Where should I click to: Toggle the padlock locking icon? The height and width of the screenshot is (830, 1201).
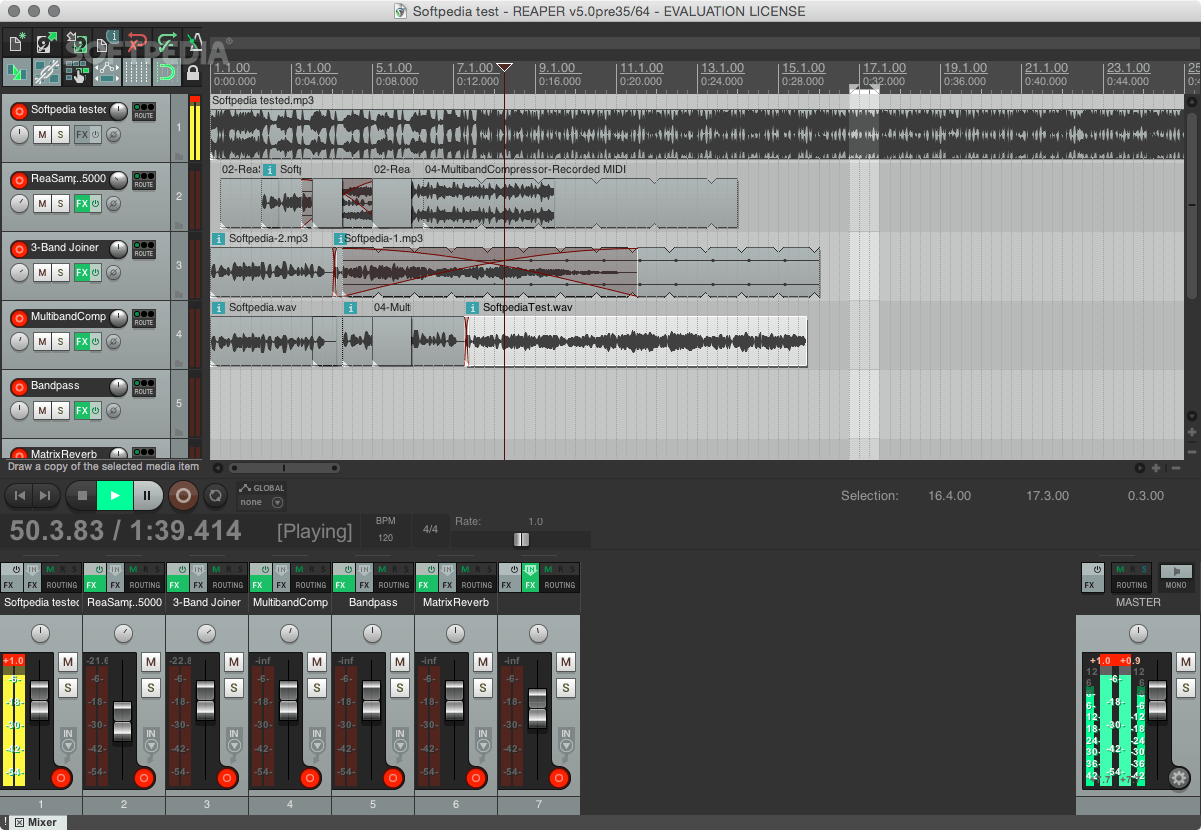tap(194, 72)
